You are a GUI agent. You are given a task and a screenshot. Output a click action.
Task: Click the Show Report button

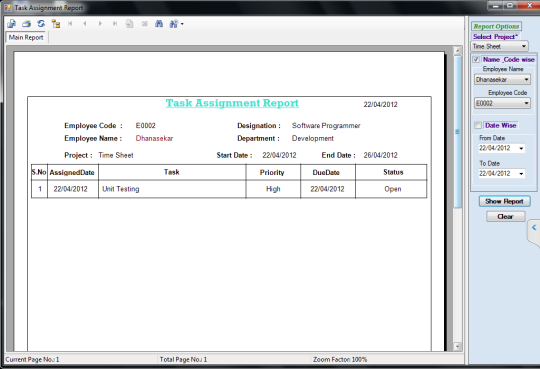[505, 201]
